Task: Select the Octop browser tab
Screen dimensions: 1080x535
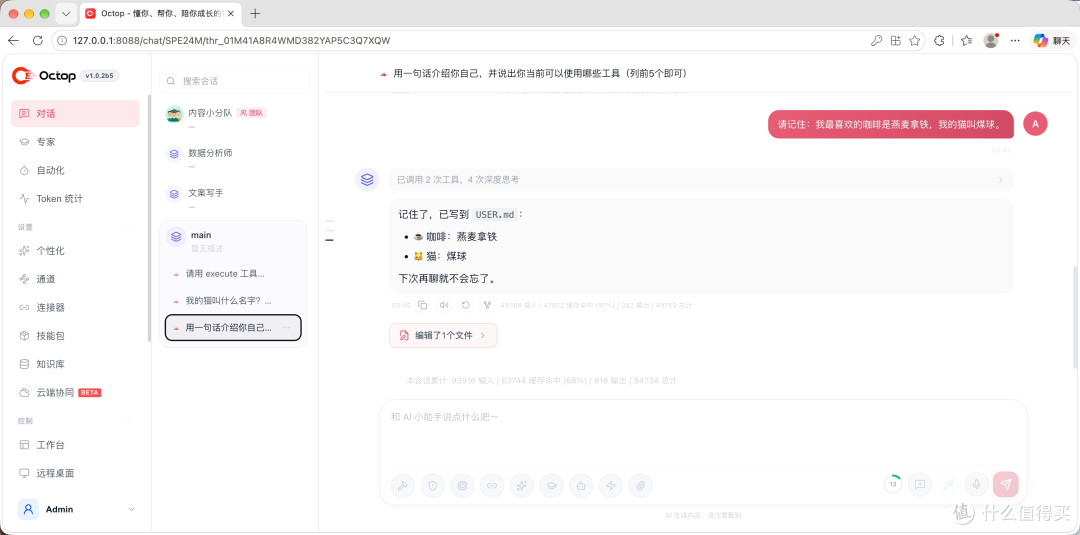Action: tap(162, 14)
